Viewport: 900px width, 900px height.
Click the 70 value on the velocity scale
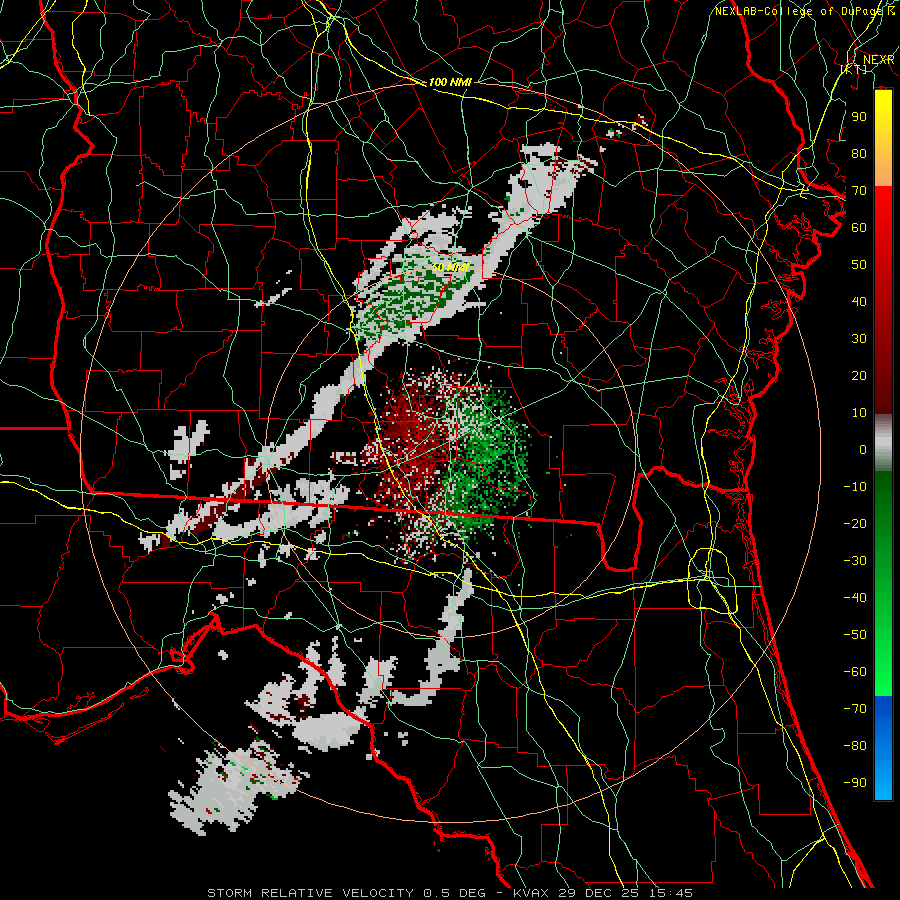[859, 191]
